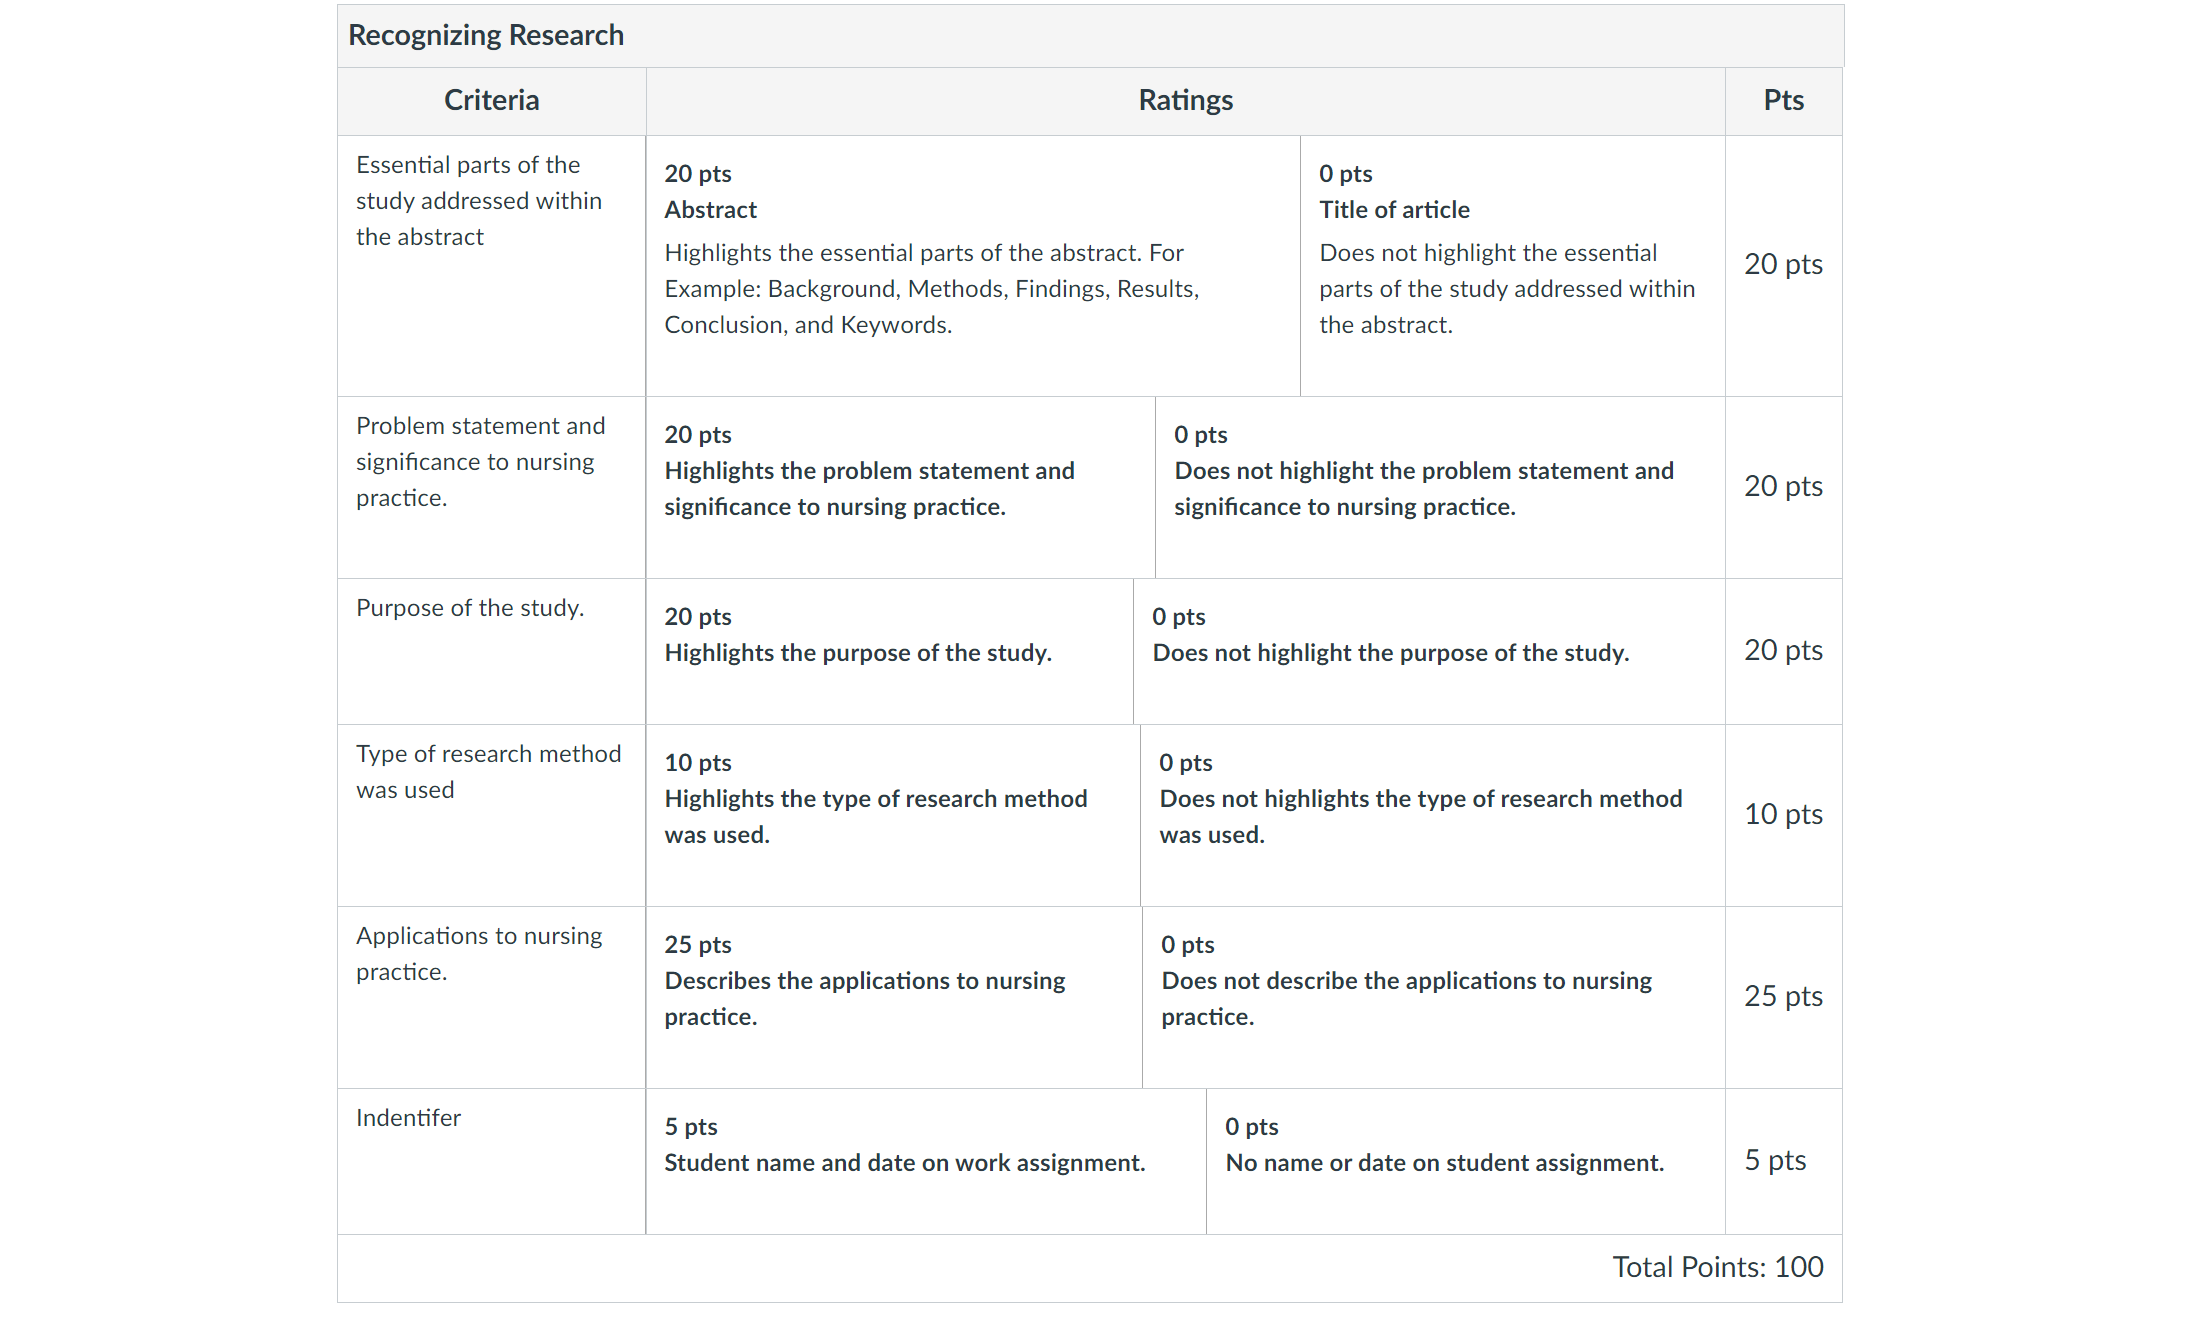Click the Total Points: 100 text
This screenshot has height=1338, width=2202.
(1717, 1267)
